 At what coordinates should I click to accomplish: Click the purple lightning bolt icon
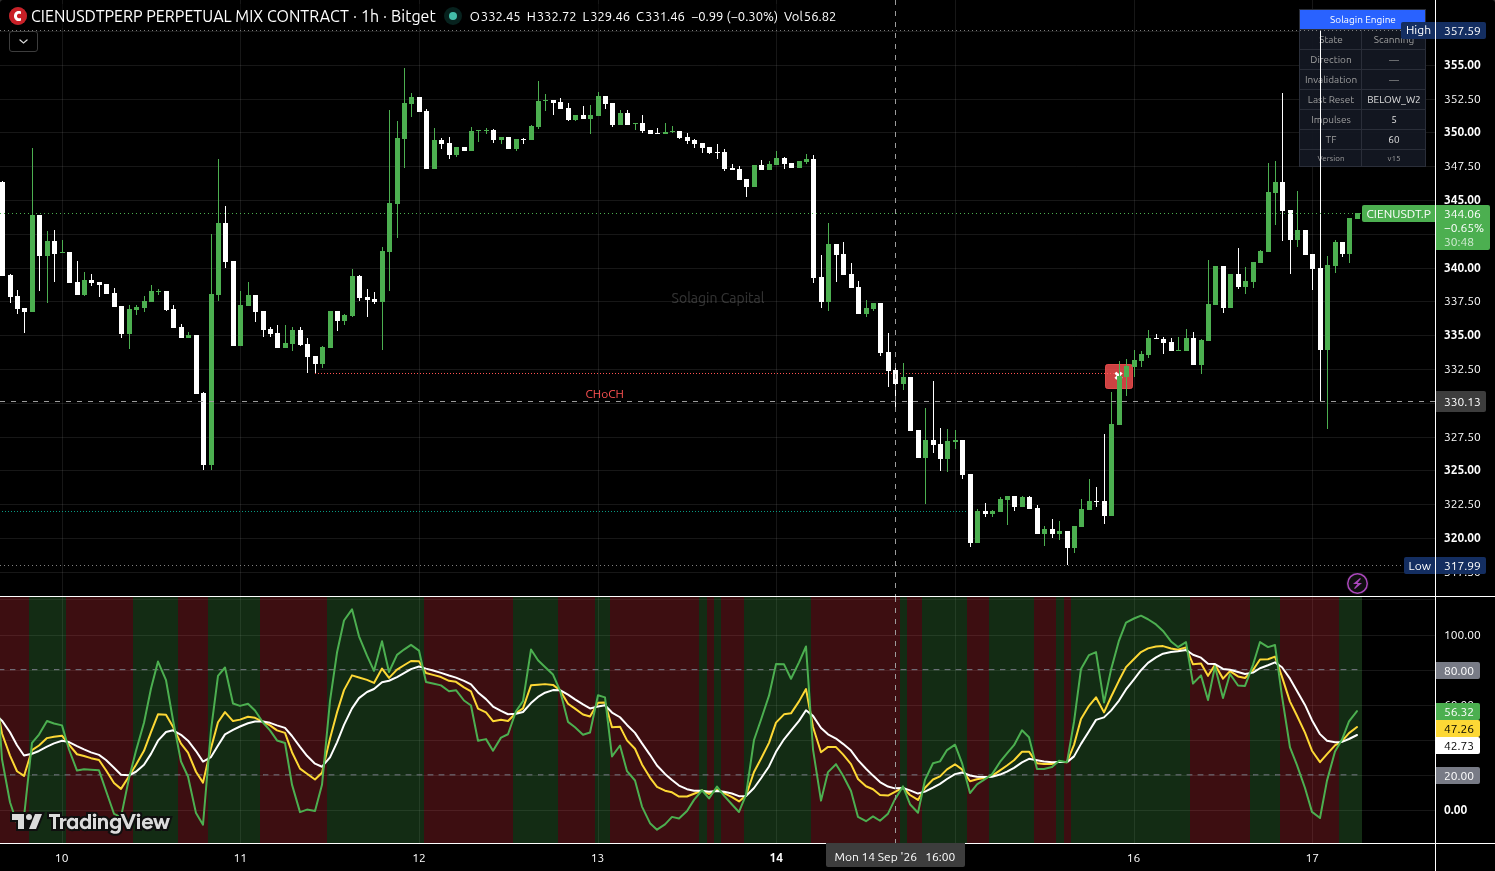tap(1357, 583)
